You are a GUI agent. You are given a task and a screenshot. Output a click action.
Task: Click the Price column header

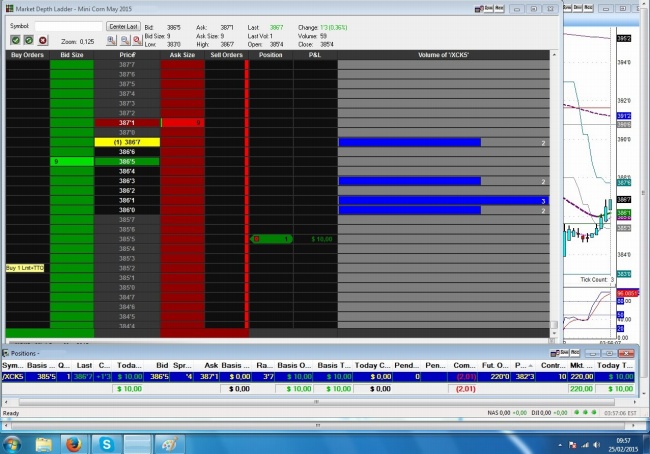[127, 55]
